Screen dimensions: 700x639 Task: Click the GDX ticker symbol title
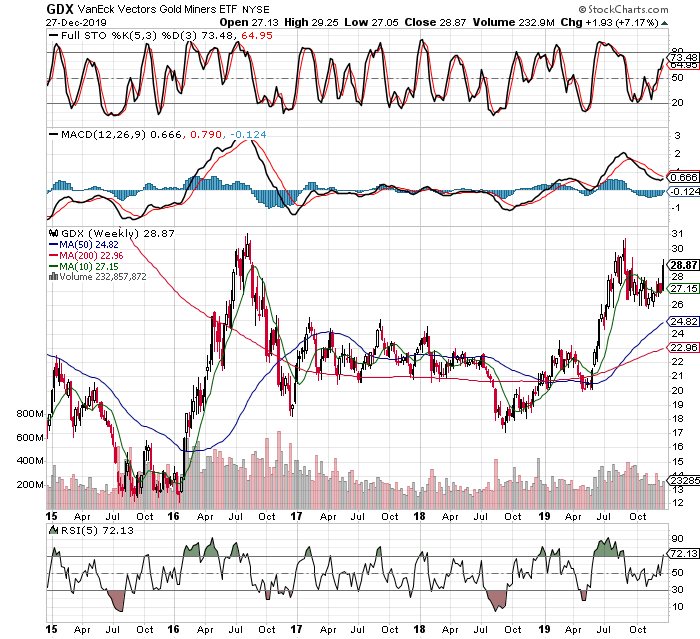(x=59, y=9)
